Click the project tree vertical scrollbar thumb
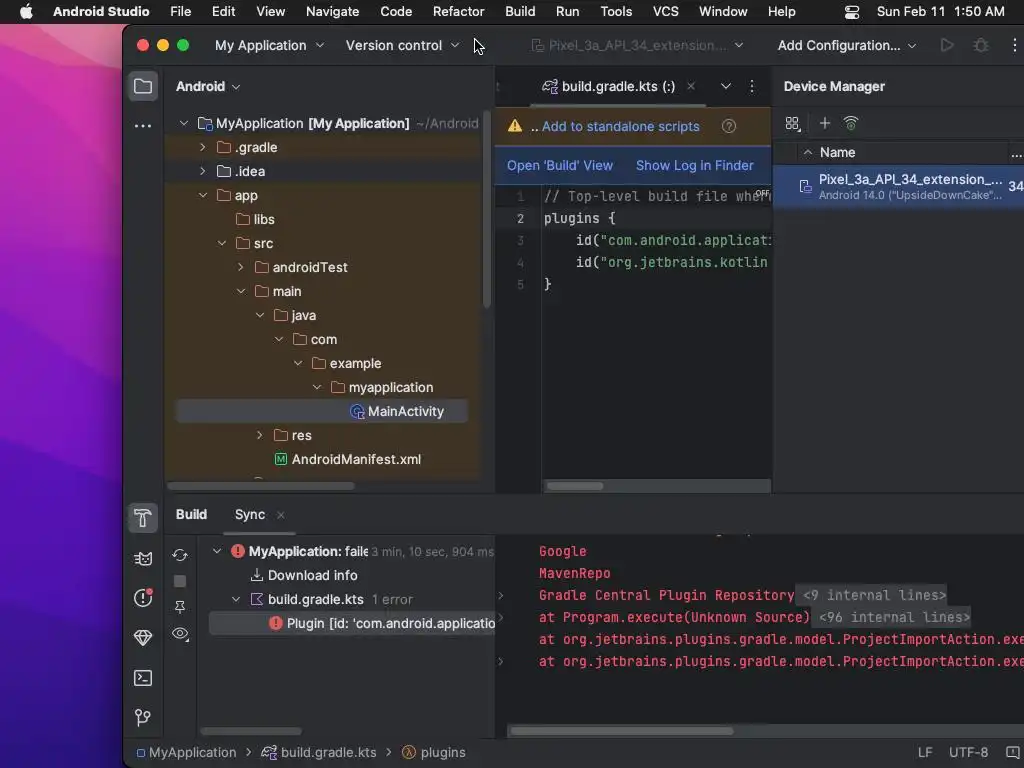Screen dimensions: 1024x768 487,209
